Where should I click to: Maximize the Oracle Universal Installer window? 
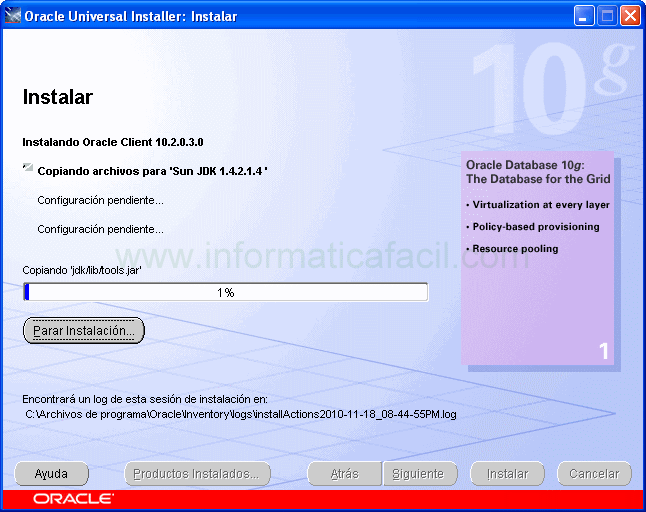[607, 16]
